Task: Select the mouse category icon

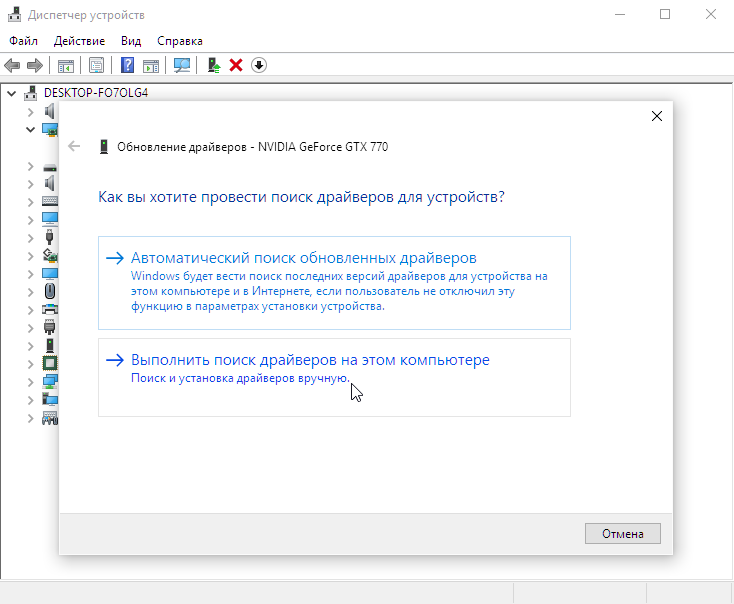Action: tap(50, 291)
